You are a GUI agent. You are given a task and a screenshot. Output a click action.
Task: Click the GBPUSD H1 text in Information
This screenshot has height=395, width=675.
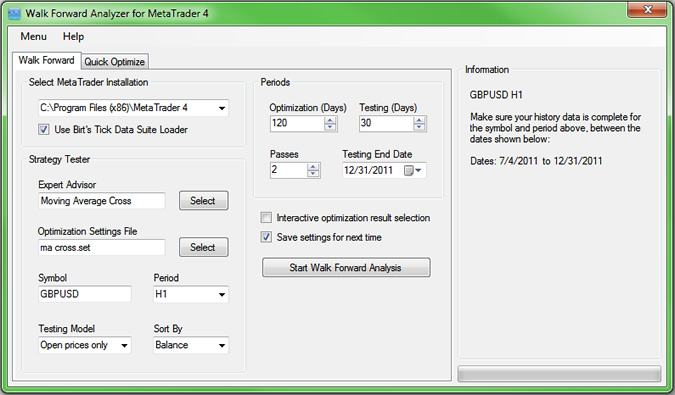point(496,95)
